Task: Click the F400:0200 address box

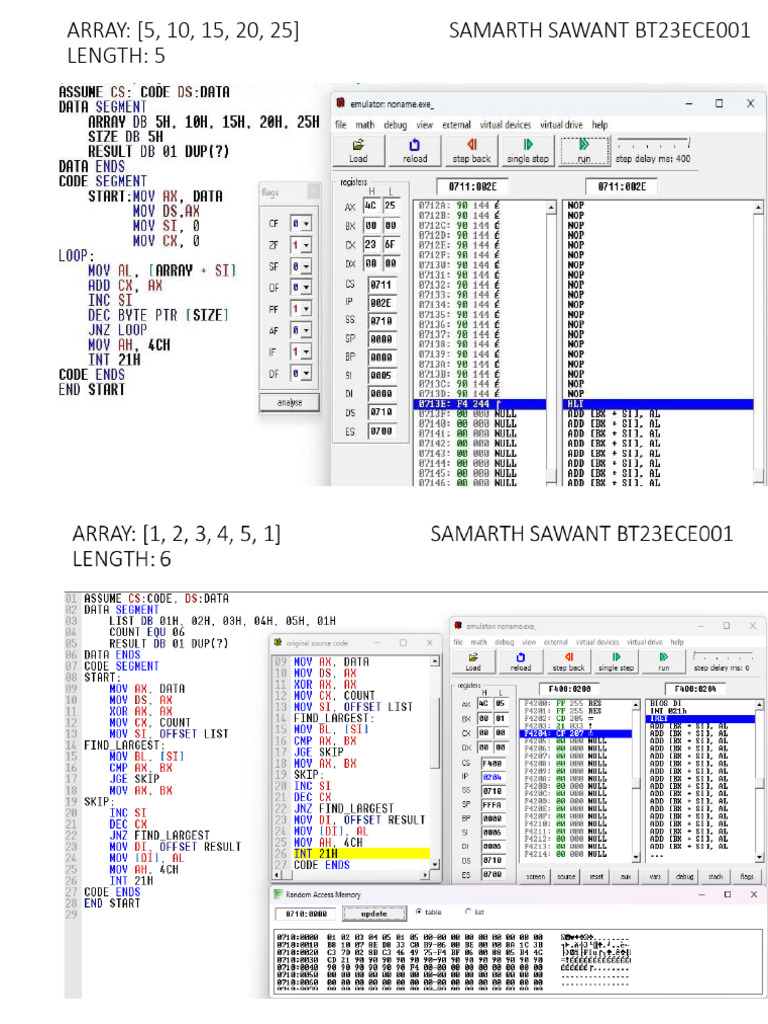Action: coord(570,688)
